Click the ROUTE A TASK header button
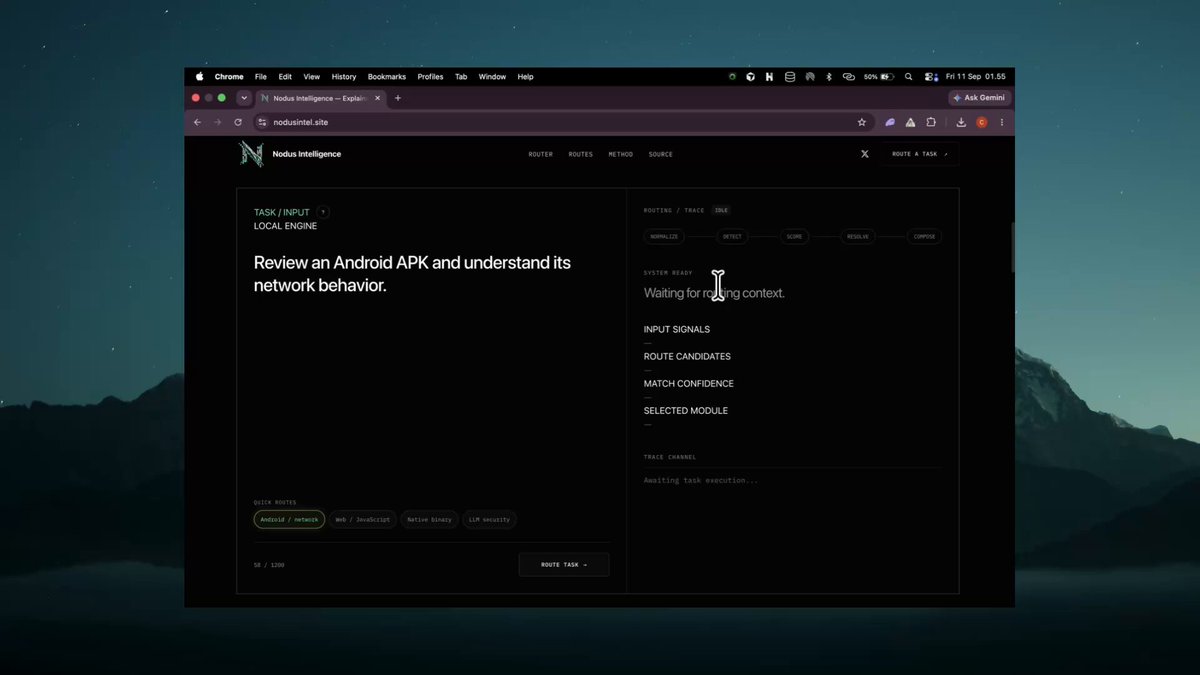Viewport: 1200px width, 675px height. tap(920, 154)
